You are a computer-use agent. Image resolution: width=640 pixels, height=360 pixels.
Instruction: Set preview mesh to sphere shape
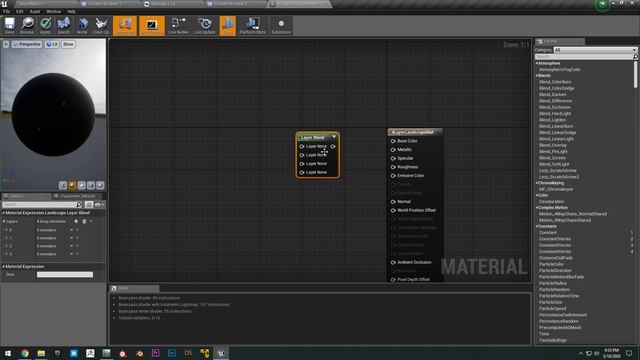point(72,186)
